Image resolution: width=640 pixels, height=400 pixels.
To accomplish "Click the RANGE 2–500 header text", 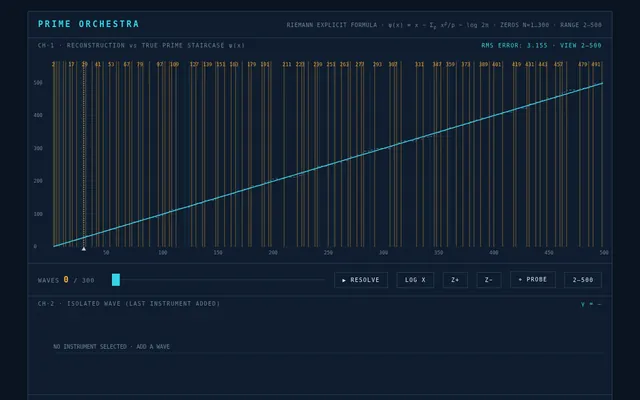I will tap(581, 25).
